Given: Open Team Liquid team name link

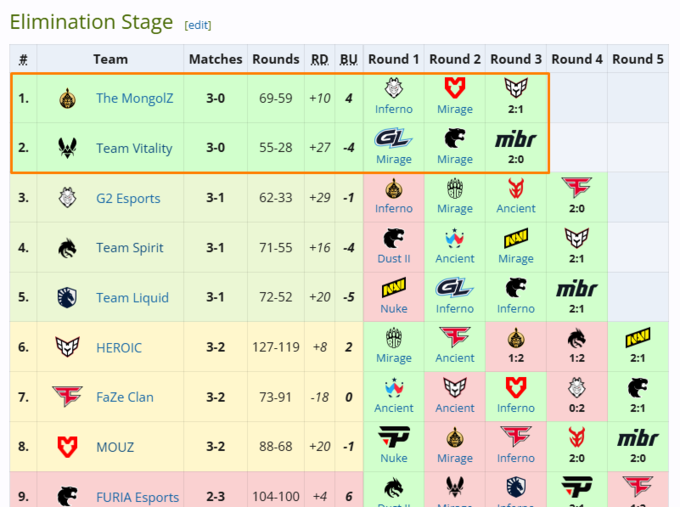Looking at the screenshot, I should [x=132, y=297].
